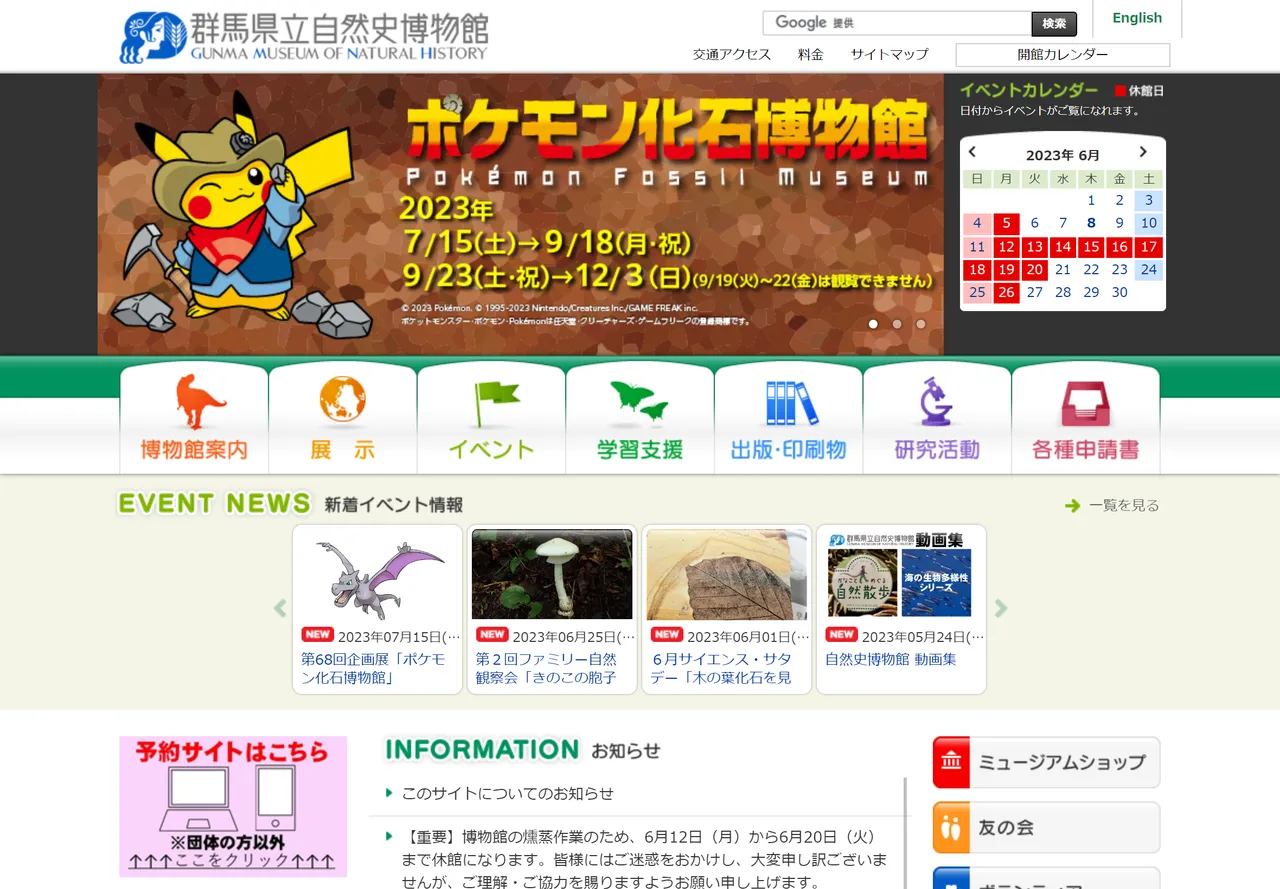
Task: Select June 20 in event calendar
Action: point(1035,270)
